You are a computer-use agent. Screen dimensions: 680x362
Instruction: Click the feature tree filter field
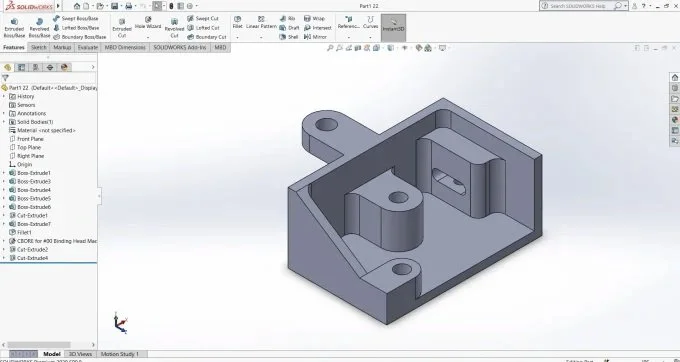point(49,78)
